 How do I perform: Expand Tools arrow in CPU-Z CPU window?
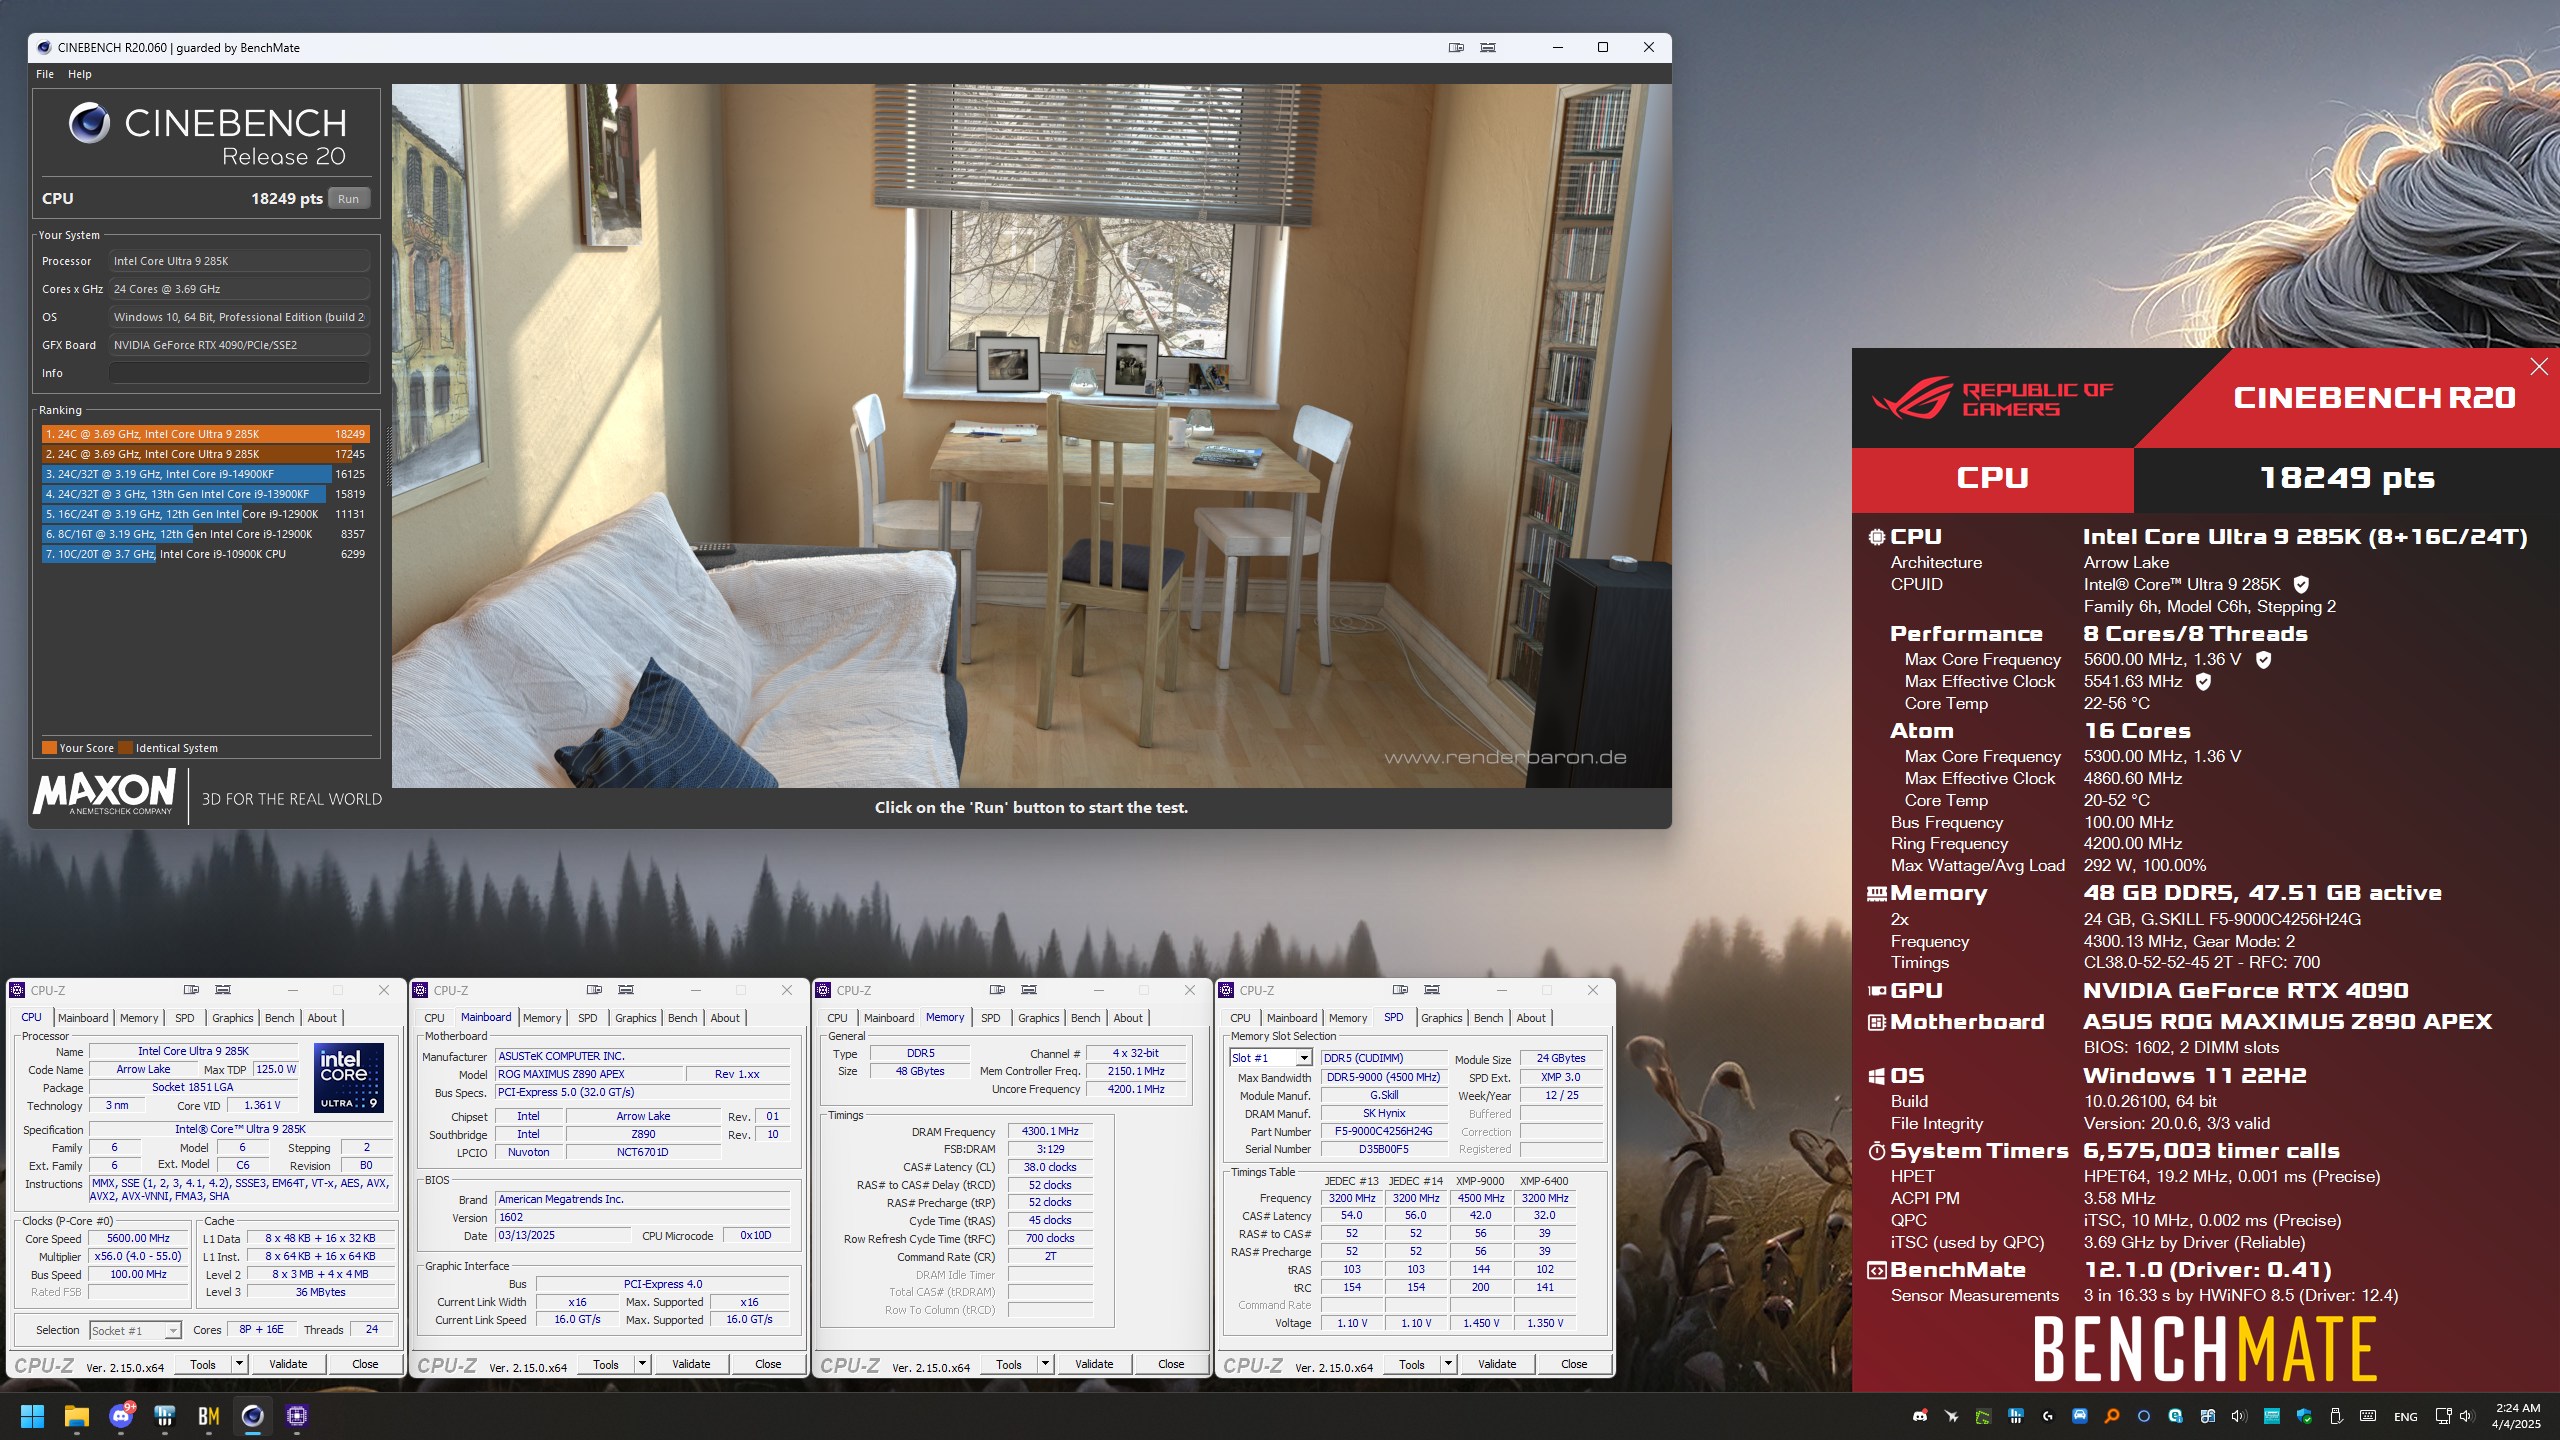click(x=239, y=1364)
